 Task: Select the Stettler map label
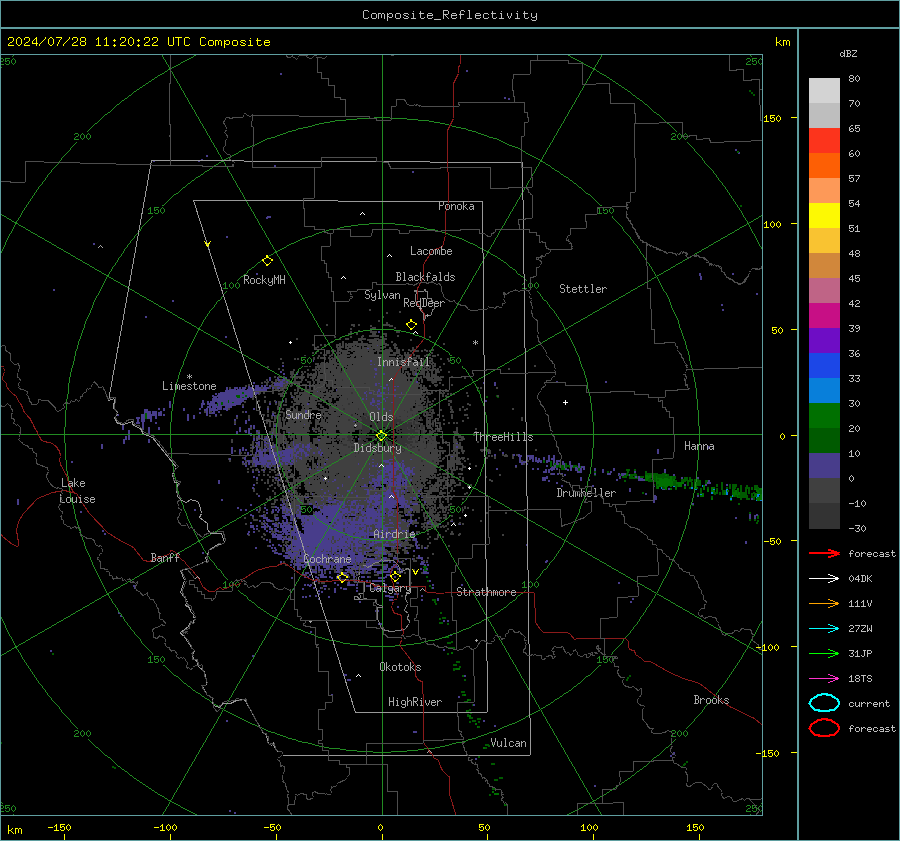click(x=583, y=289)
